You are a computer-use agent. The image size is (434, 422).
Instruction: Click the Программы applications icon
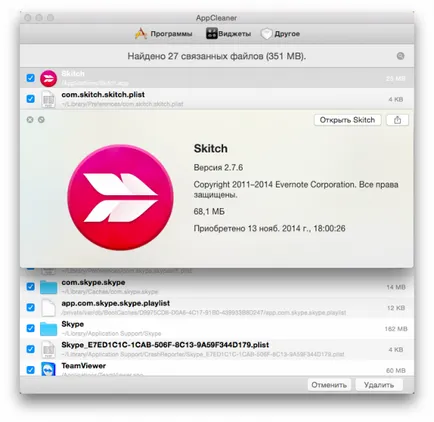click(141, 34)
